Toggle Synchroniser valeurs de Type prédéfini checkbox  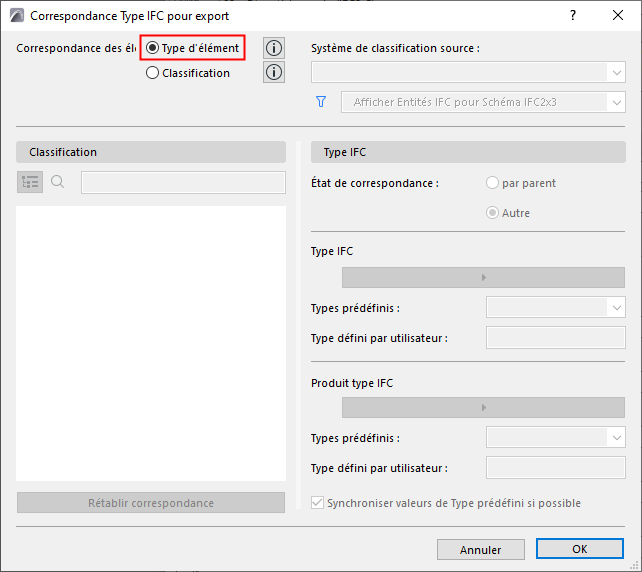[x=317, y=502]
